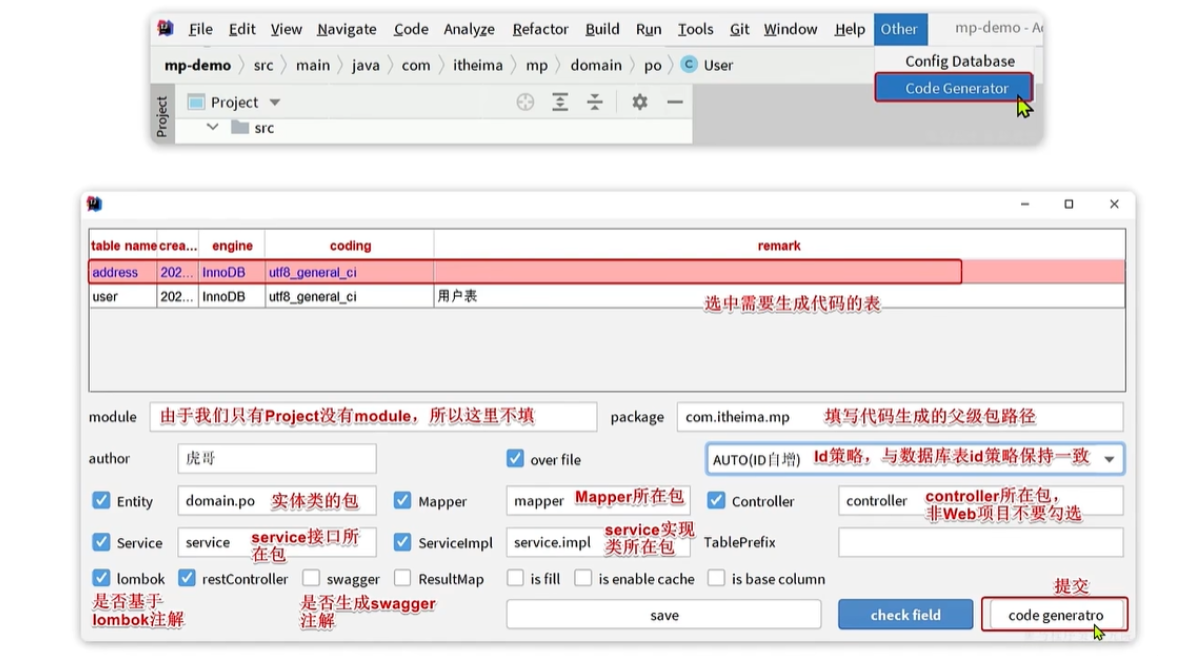
Task: Click the IntelliJ logo in the menu bar
Action: tap(166, 29)
